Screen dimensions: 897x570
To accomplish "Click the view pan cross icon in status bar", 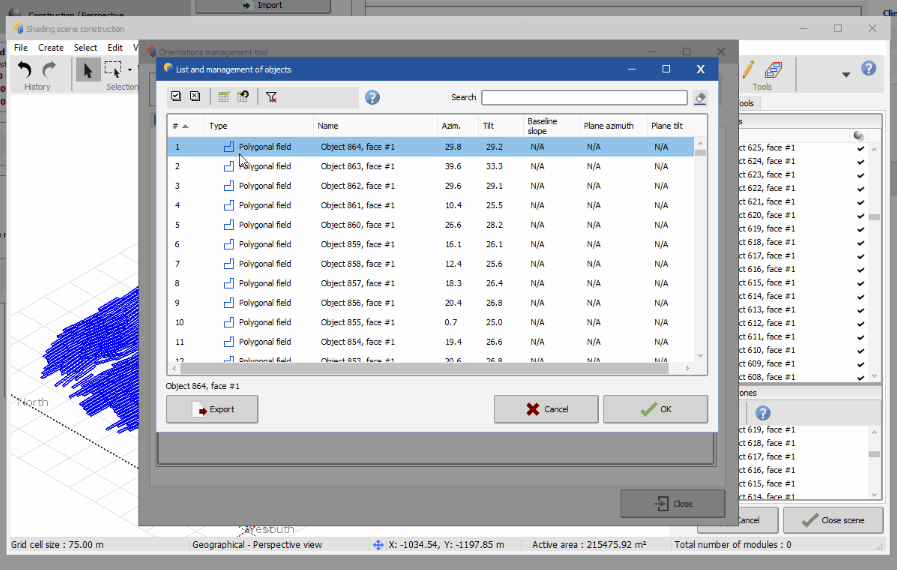I will click(378, 545).
